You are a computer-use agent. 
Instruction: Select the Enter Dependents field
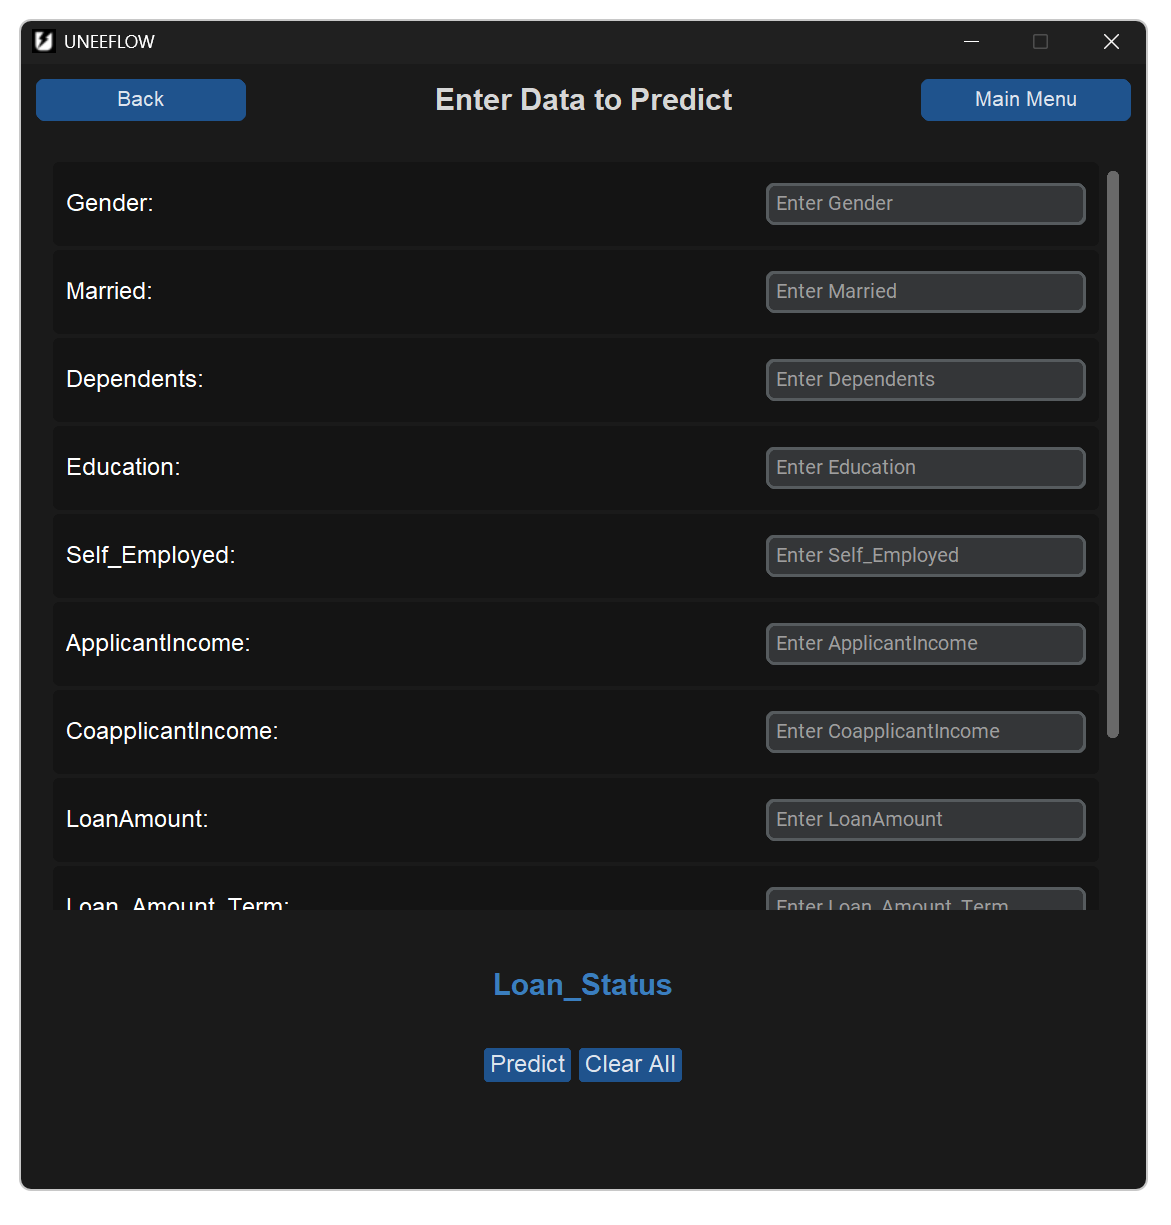point(925,380)
